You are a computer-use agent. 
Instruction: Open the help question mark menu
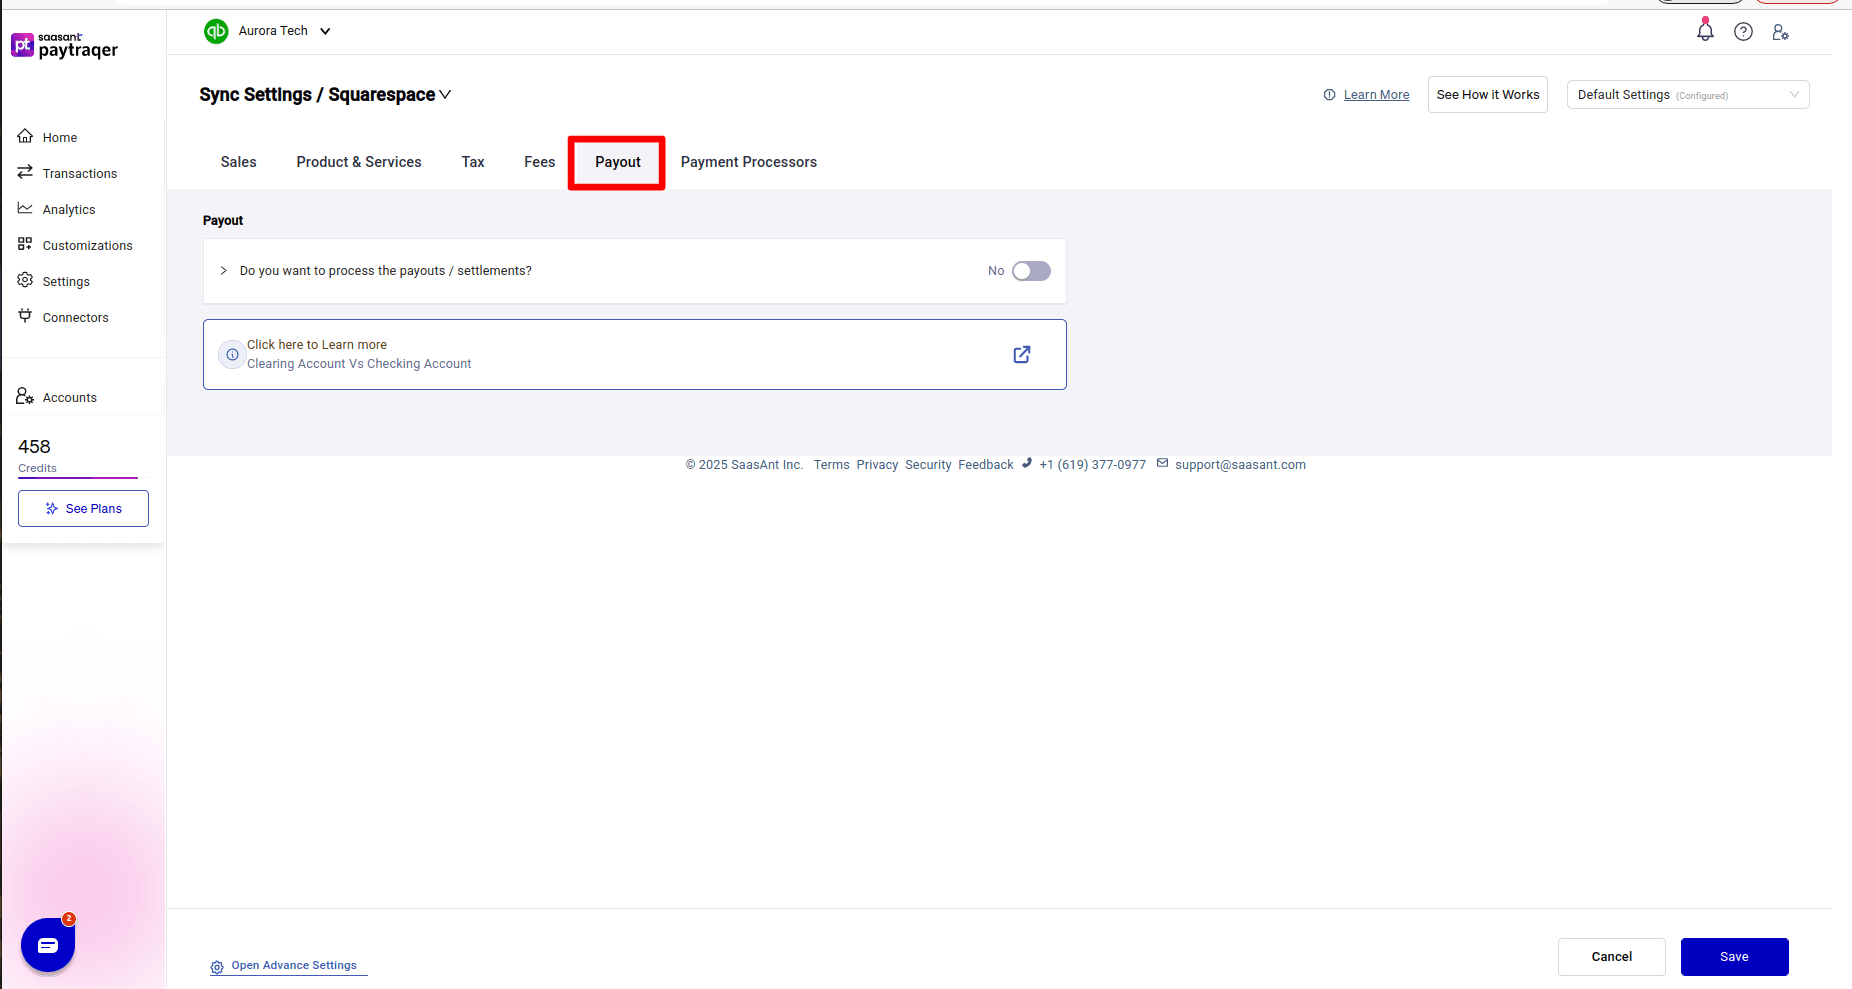pyautogui.click(x=1743, y=31)
